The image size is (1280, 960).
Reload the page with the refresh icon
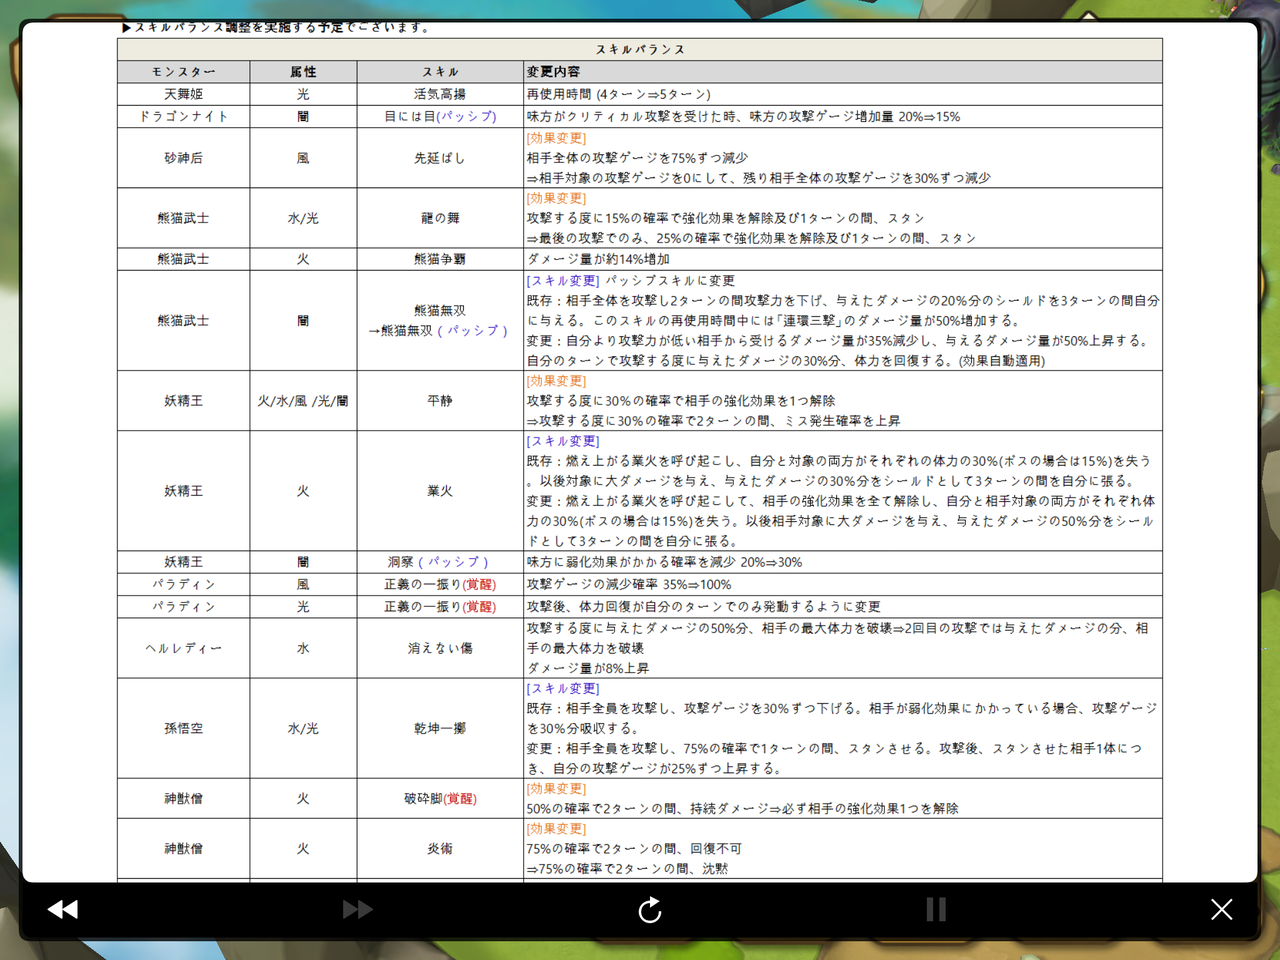pyautogui.click(x=650, y=909)
